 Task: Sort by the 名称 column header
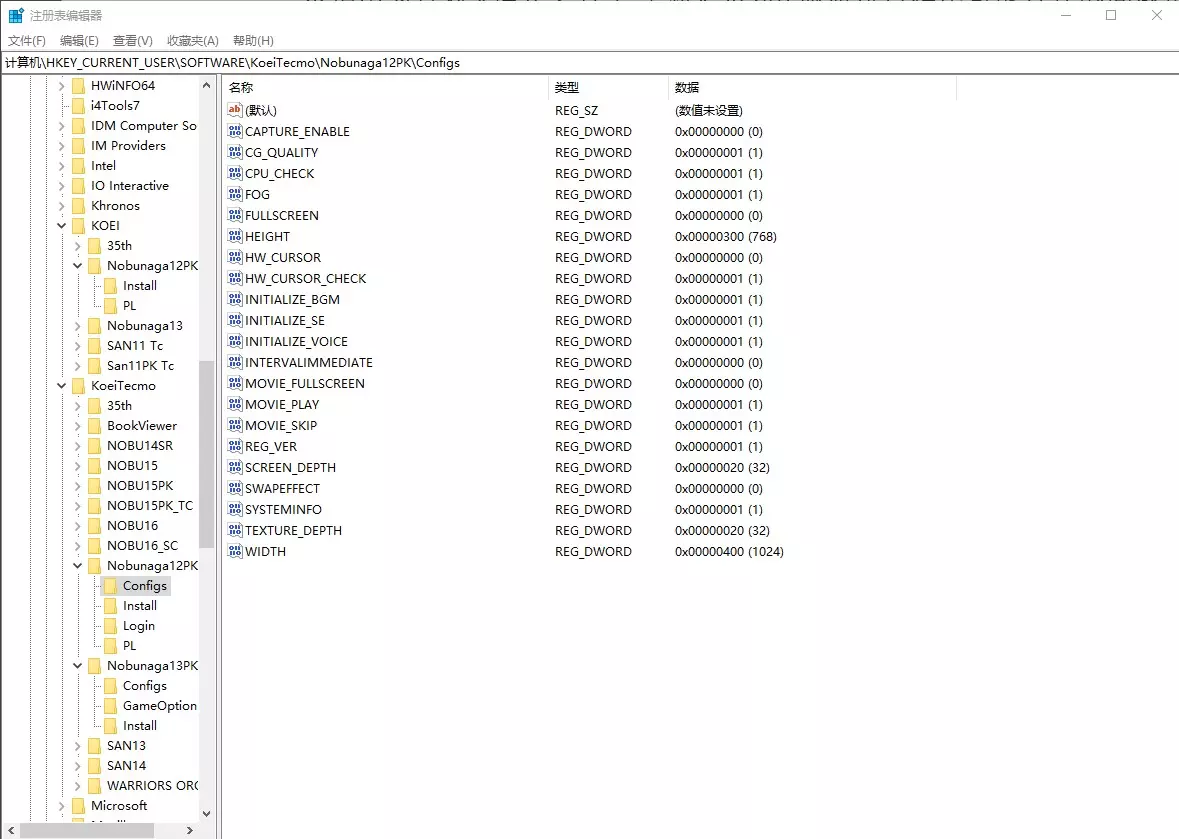tap(385, 88)
